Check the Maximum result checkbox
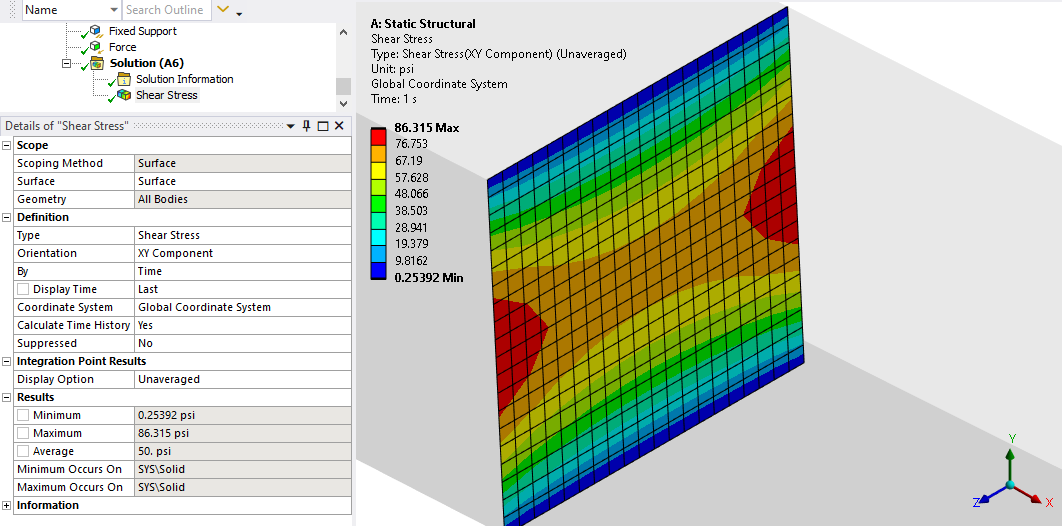Viewport: 1062px width, 526px height. 23,433
